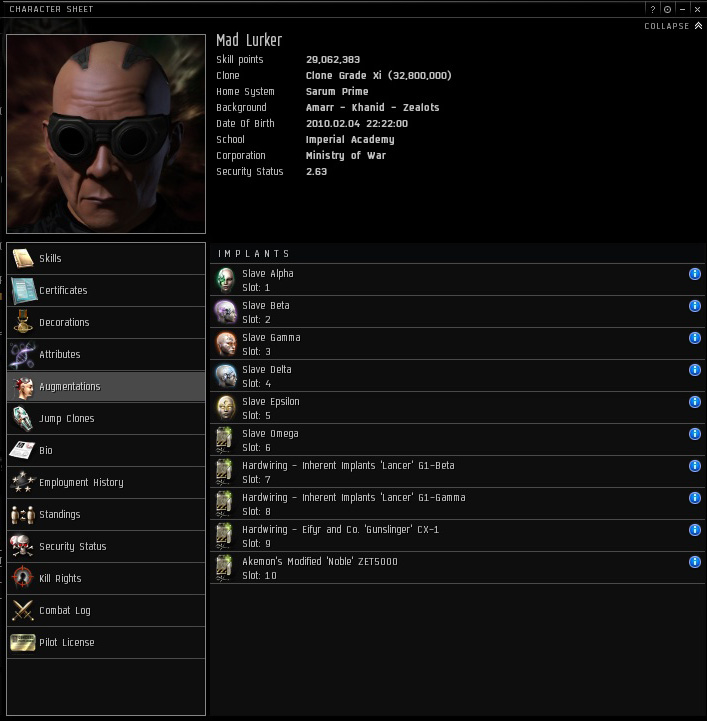Select the Slave Alpha row text
707x721 pixels.
pos(268,274)
